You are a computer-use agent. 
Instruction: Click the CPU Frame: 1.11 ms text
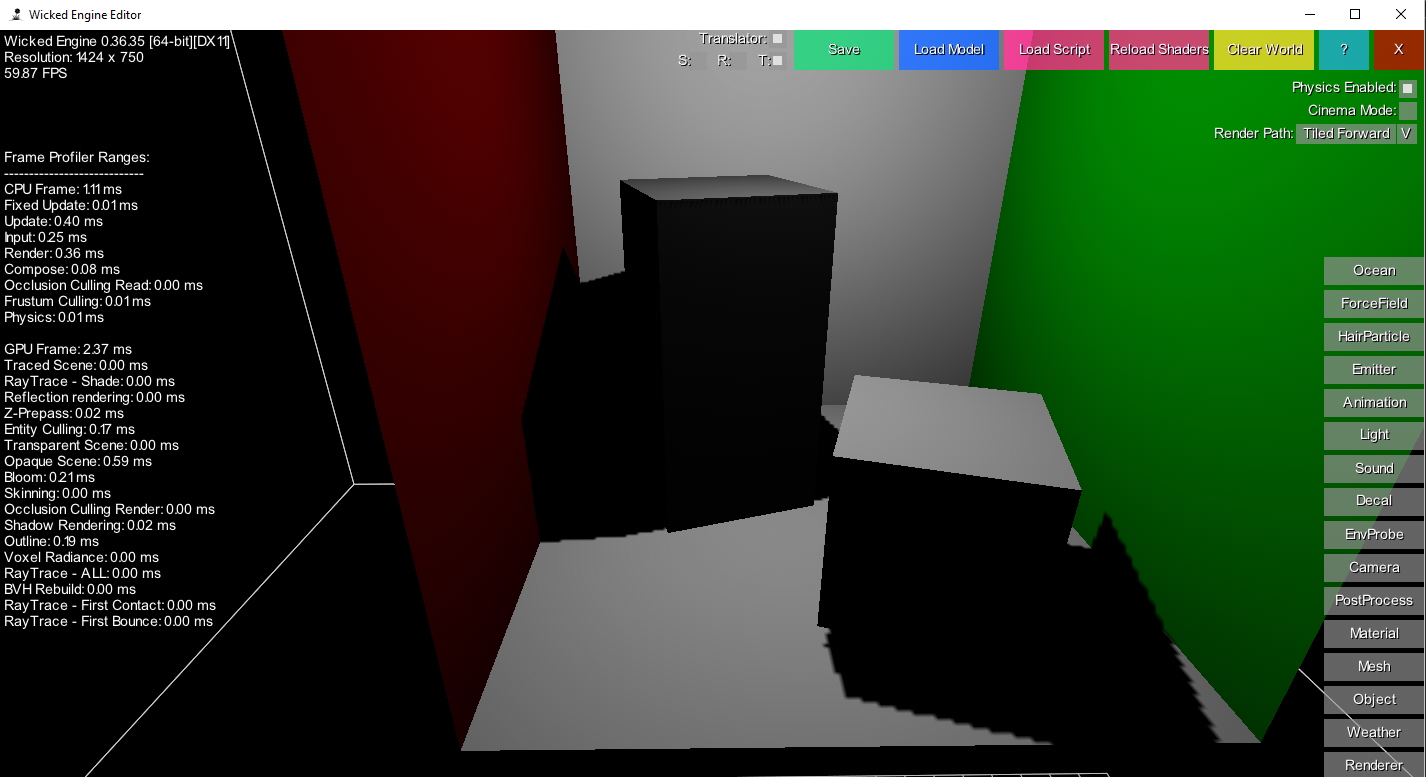coord(63,189)
